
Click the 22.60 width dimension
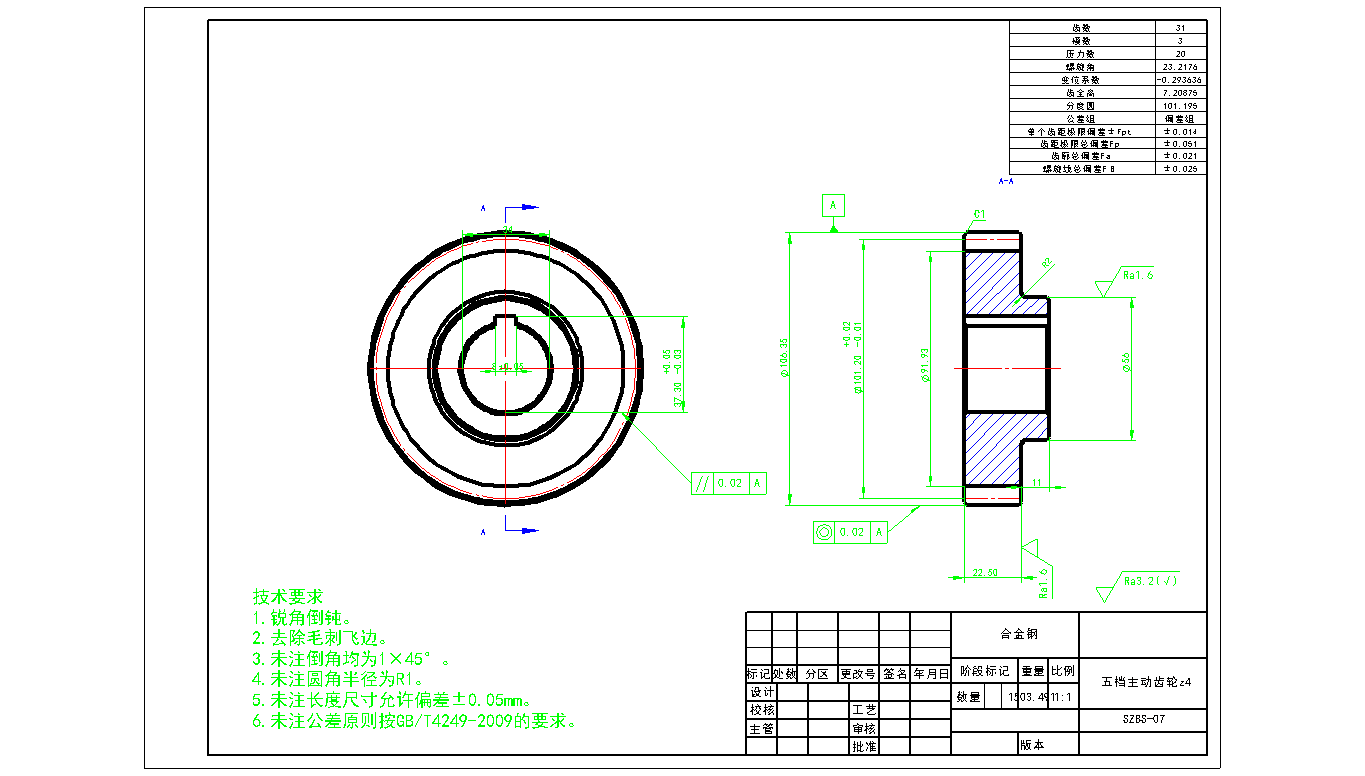(985, 573)
